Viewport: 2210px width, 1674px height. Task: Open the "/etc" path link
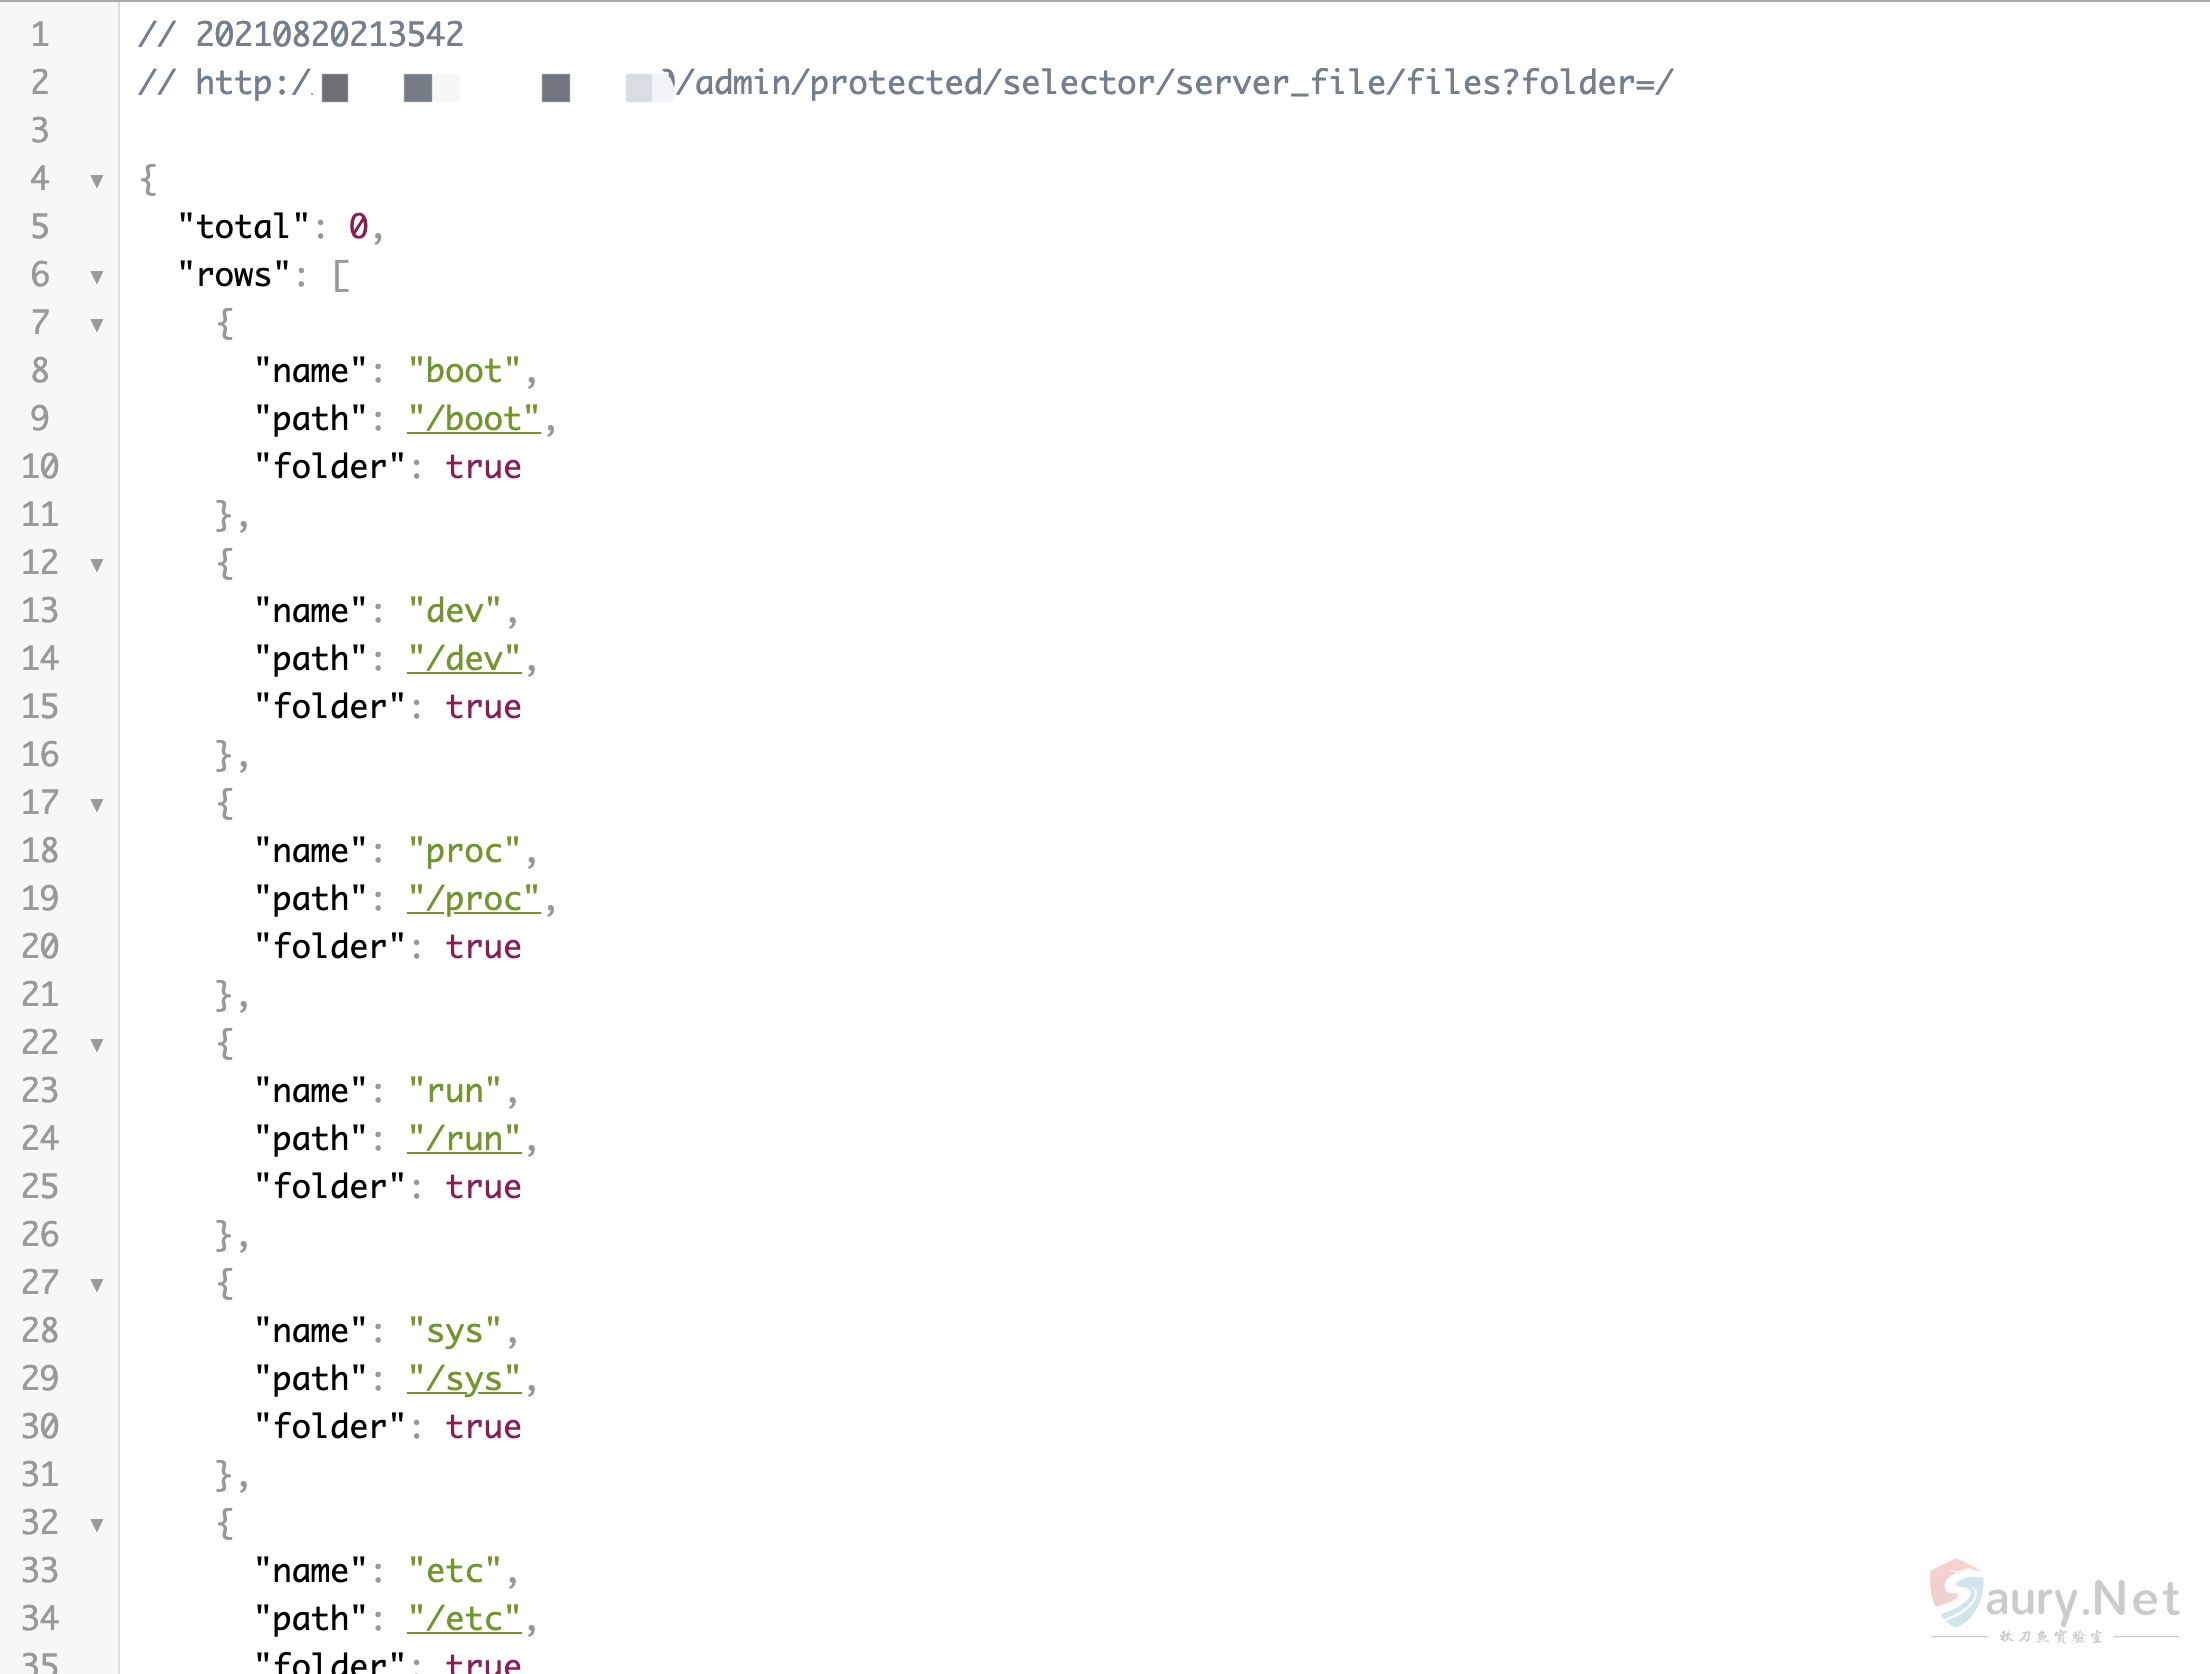pyautogui.click(x=464, y=1619)
